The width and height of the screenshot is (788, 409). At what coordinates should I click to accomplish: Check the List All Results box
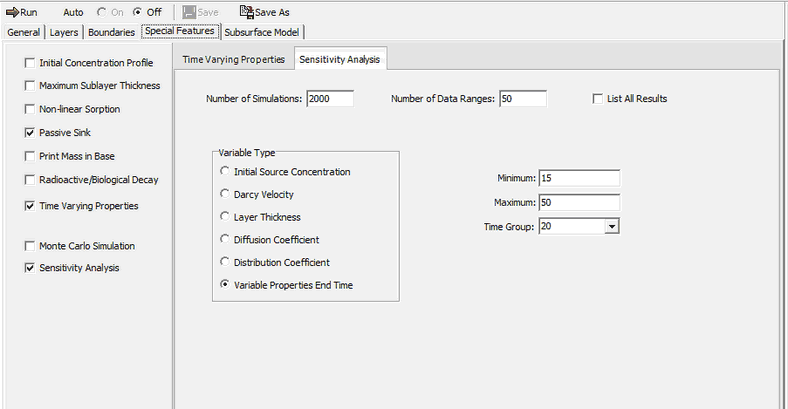click(x=598, y=99)
